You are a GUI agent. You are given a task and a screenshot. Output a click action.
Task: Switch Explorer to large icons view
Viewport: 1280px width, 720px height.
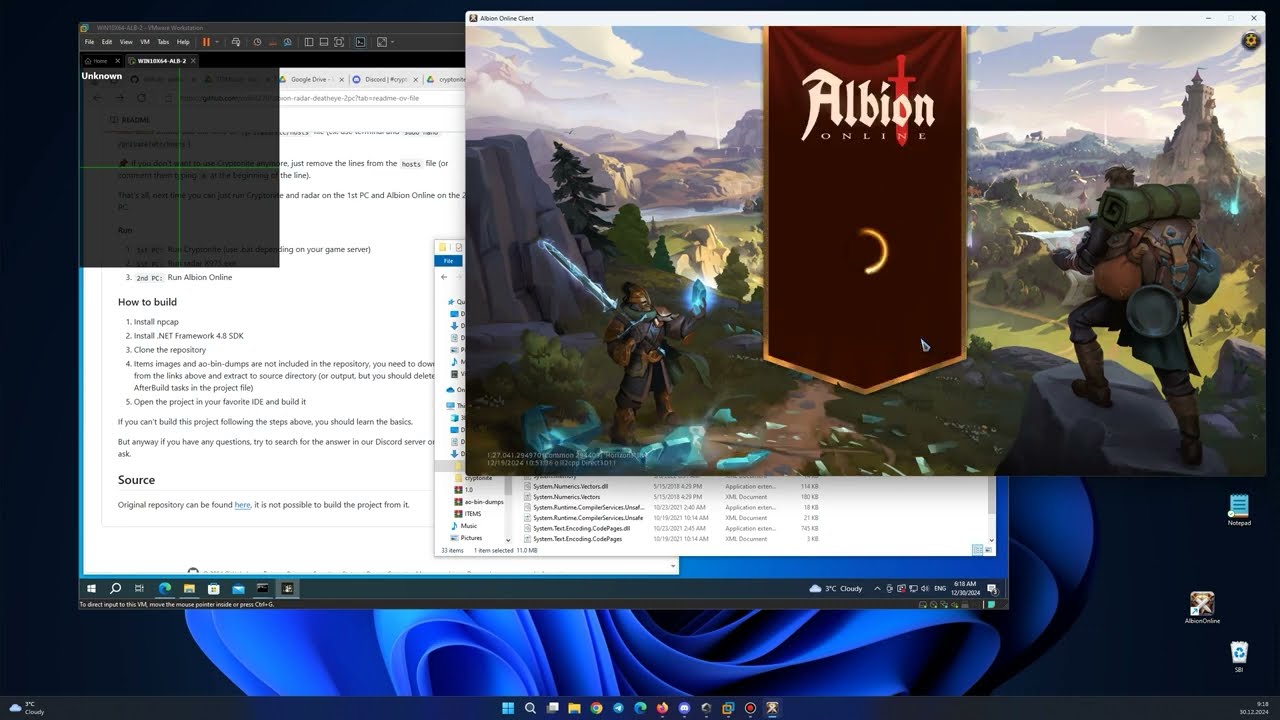(987, 550)
